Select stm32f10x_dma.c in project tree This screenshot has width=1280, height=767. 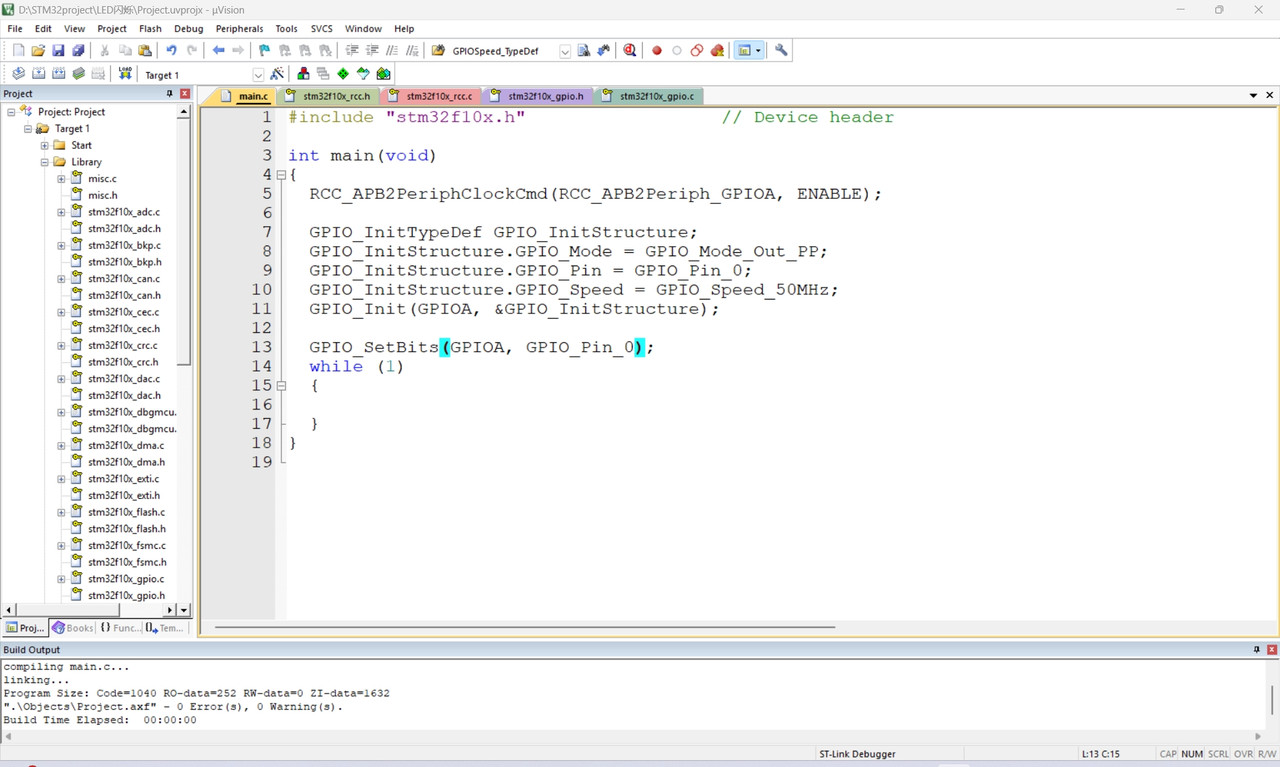(x=126, y=446)
